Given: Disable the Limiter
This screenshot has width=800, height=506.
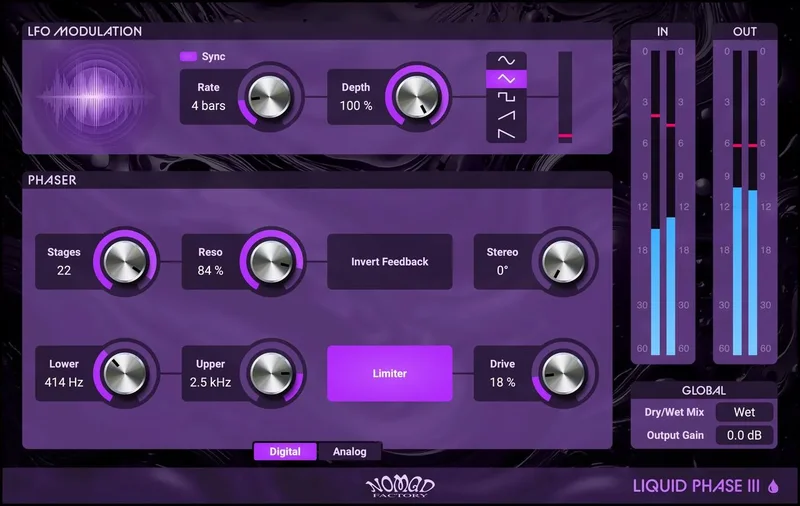Looking at the screenshot, I should (389, 373).
